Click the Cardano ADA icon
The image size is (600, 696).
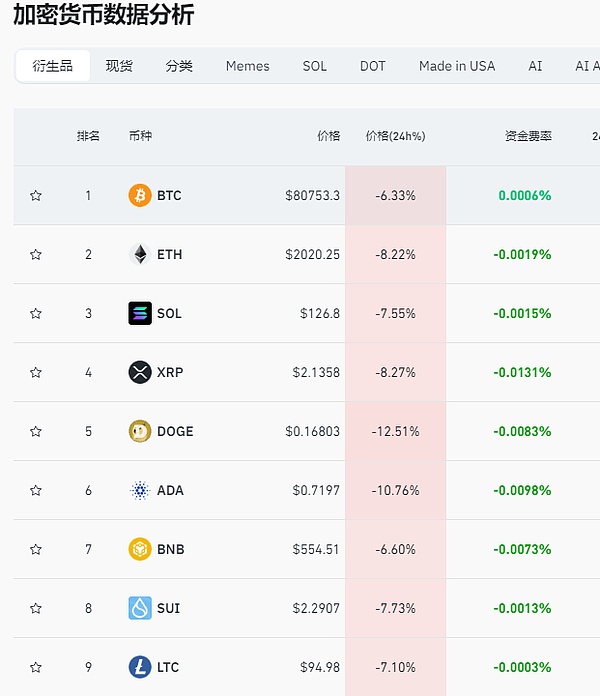pyautogui.click(x=140, y=490)
